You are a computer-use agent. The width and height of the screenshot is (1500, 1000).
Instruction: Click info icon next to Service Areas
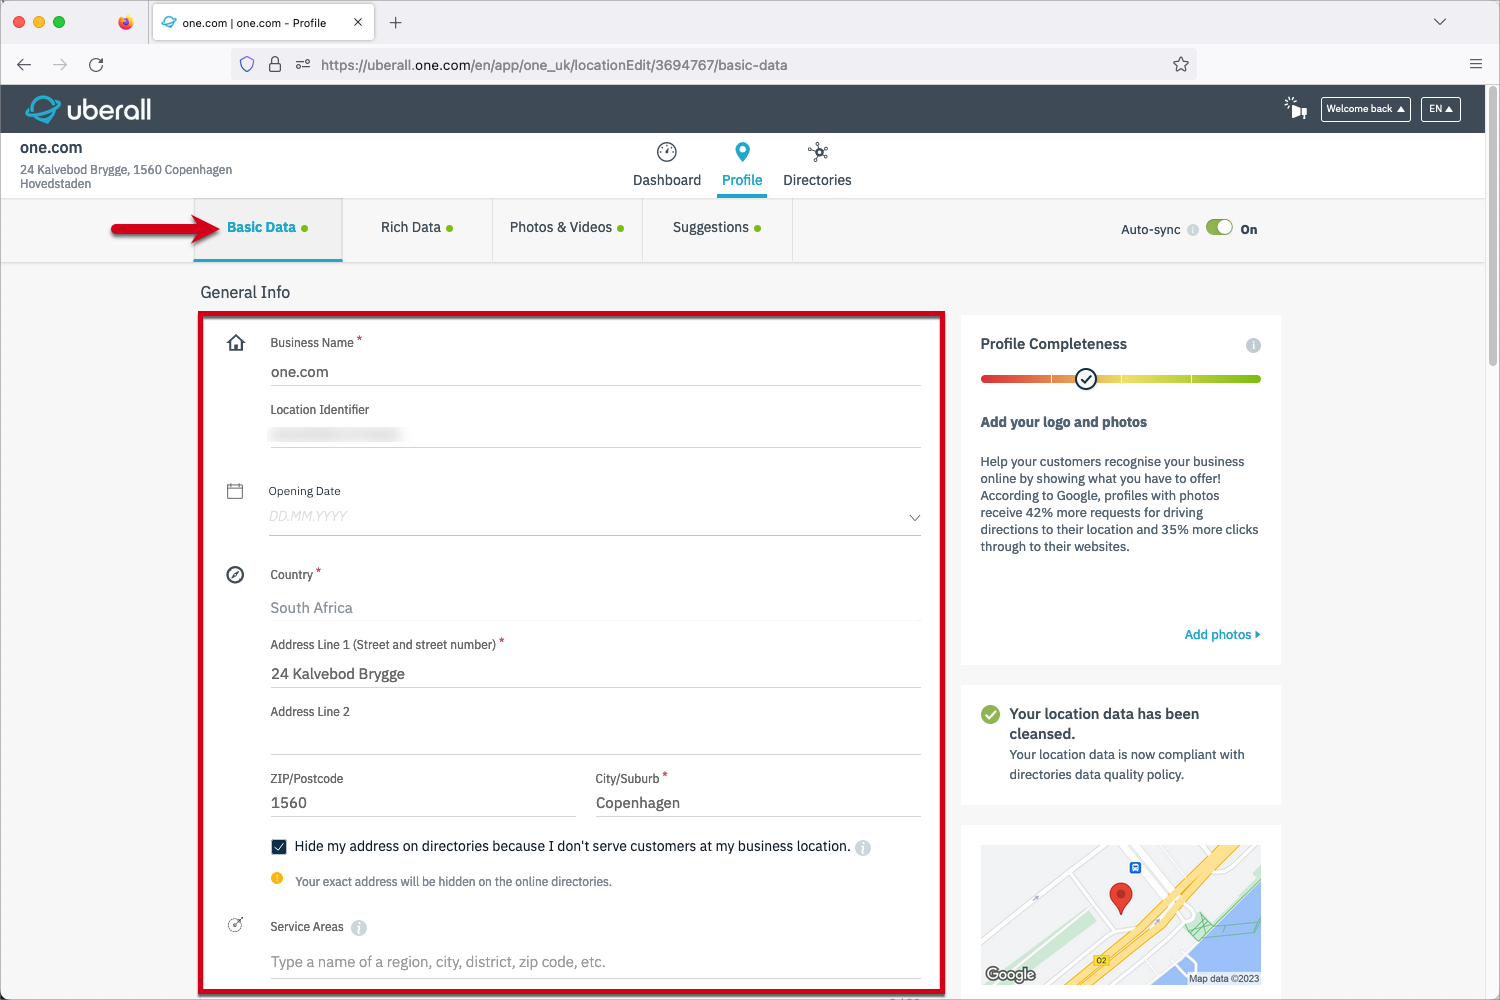pos(359,928)
